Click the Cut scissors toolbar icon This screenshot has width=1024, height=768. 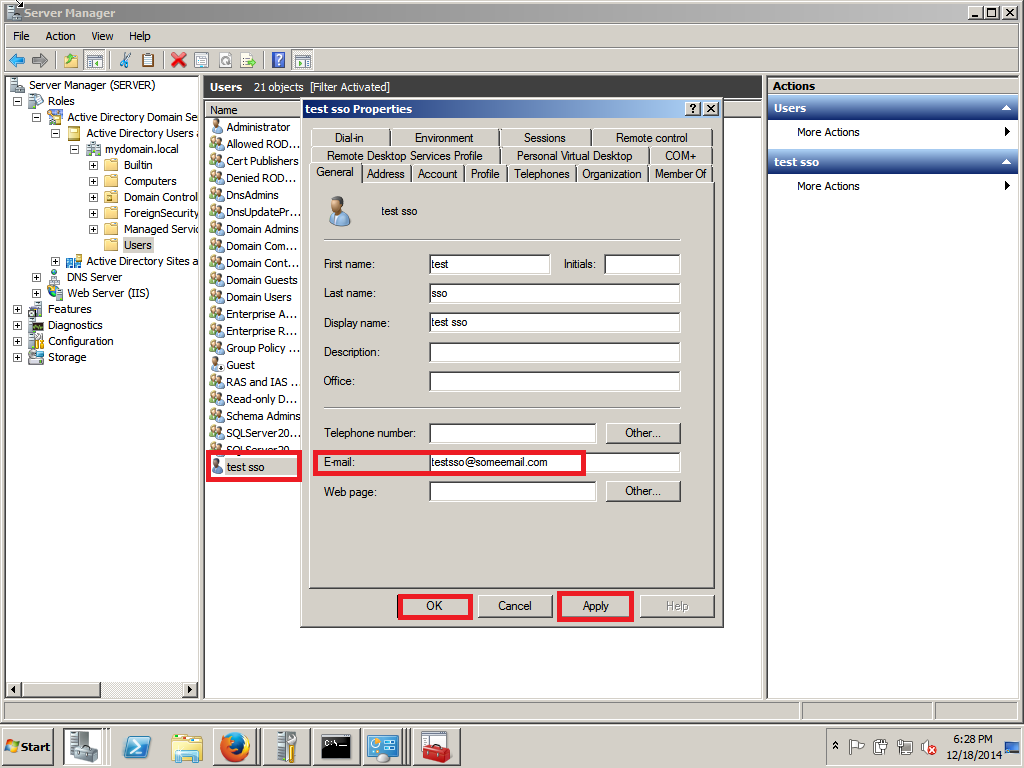(123, 60)
